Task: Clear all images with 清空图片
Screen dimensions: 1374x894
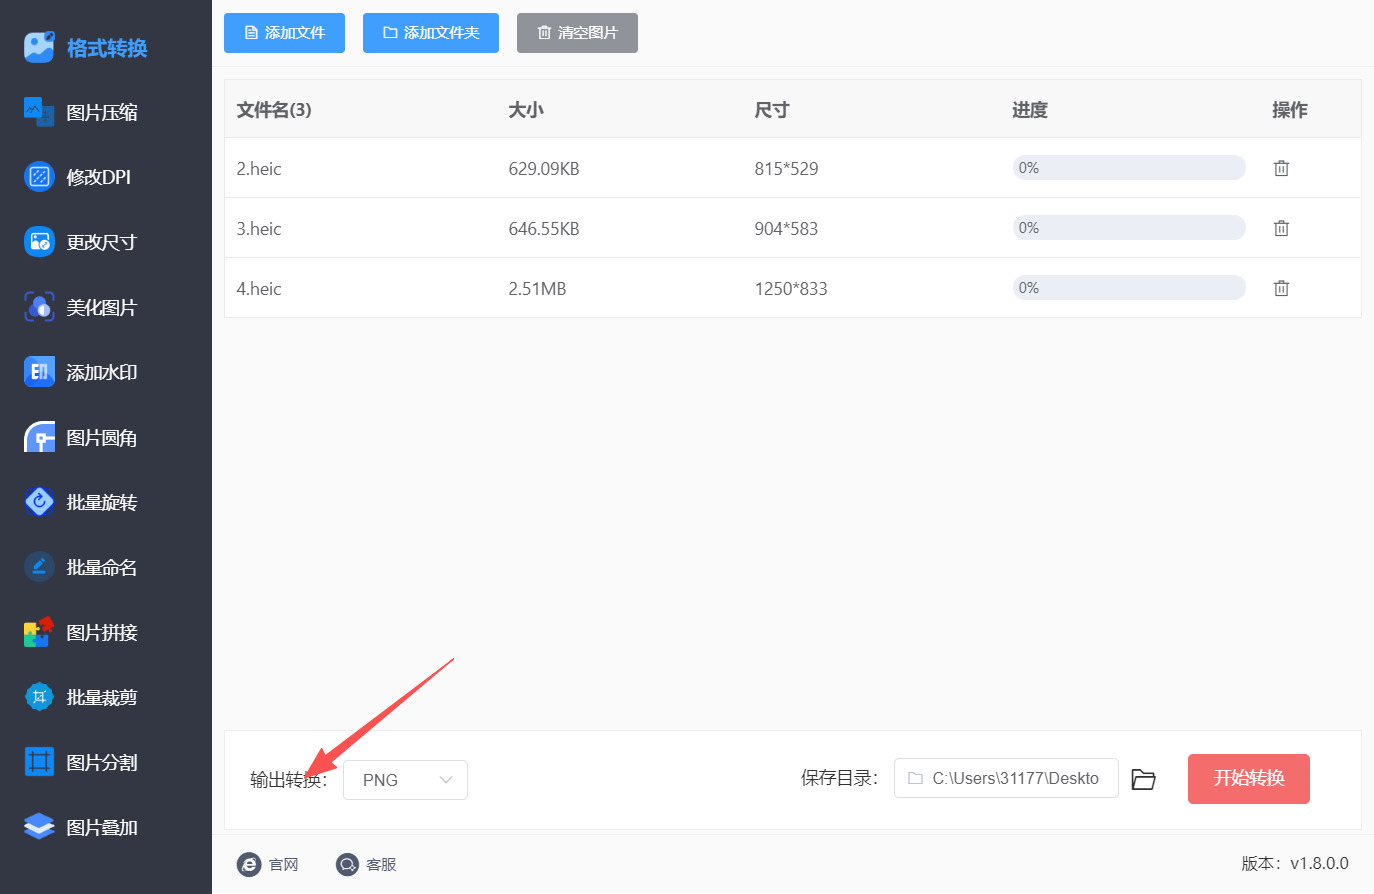Action: pyautogui.click(x=577, y=33)
